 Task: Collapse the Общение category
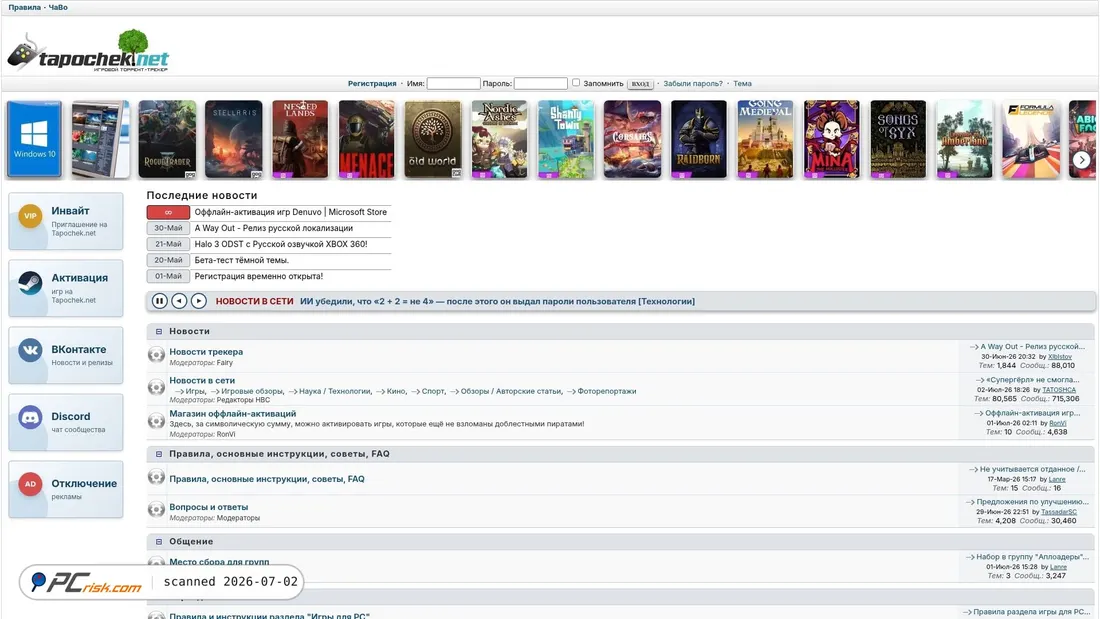[159, 542]
